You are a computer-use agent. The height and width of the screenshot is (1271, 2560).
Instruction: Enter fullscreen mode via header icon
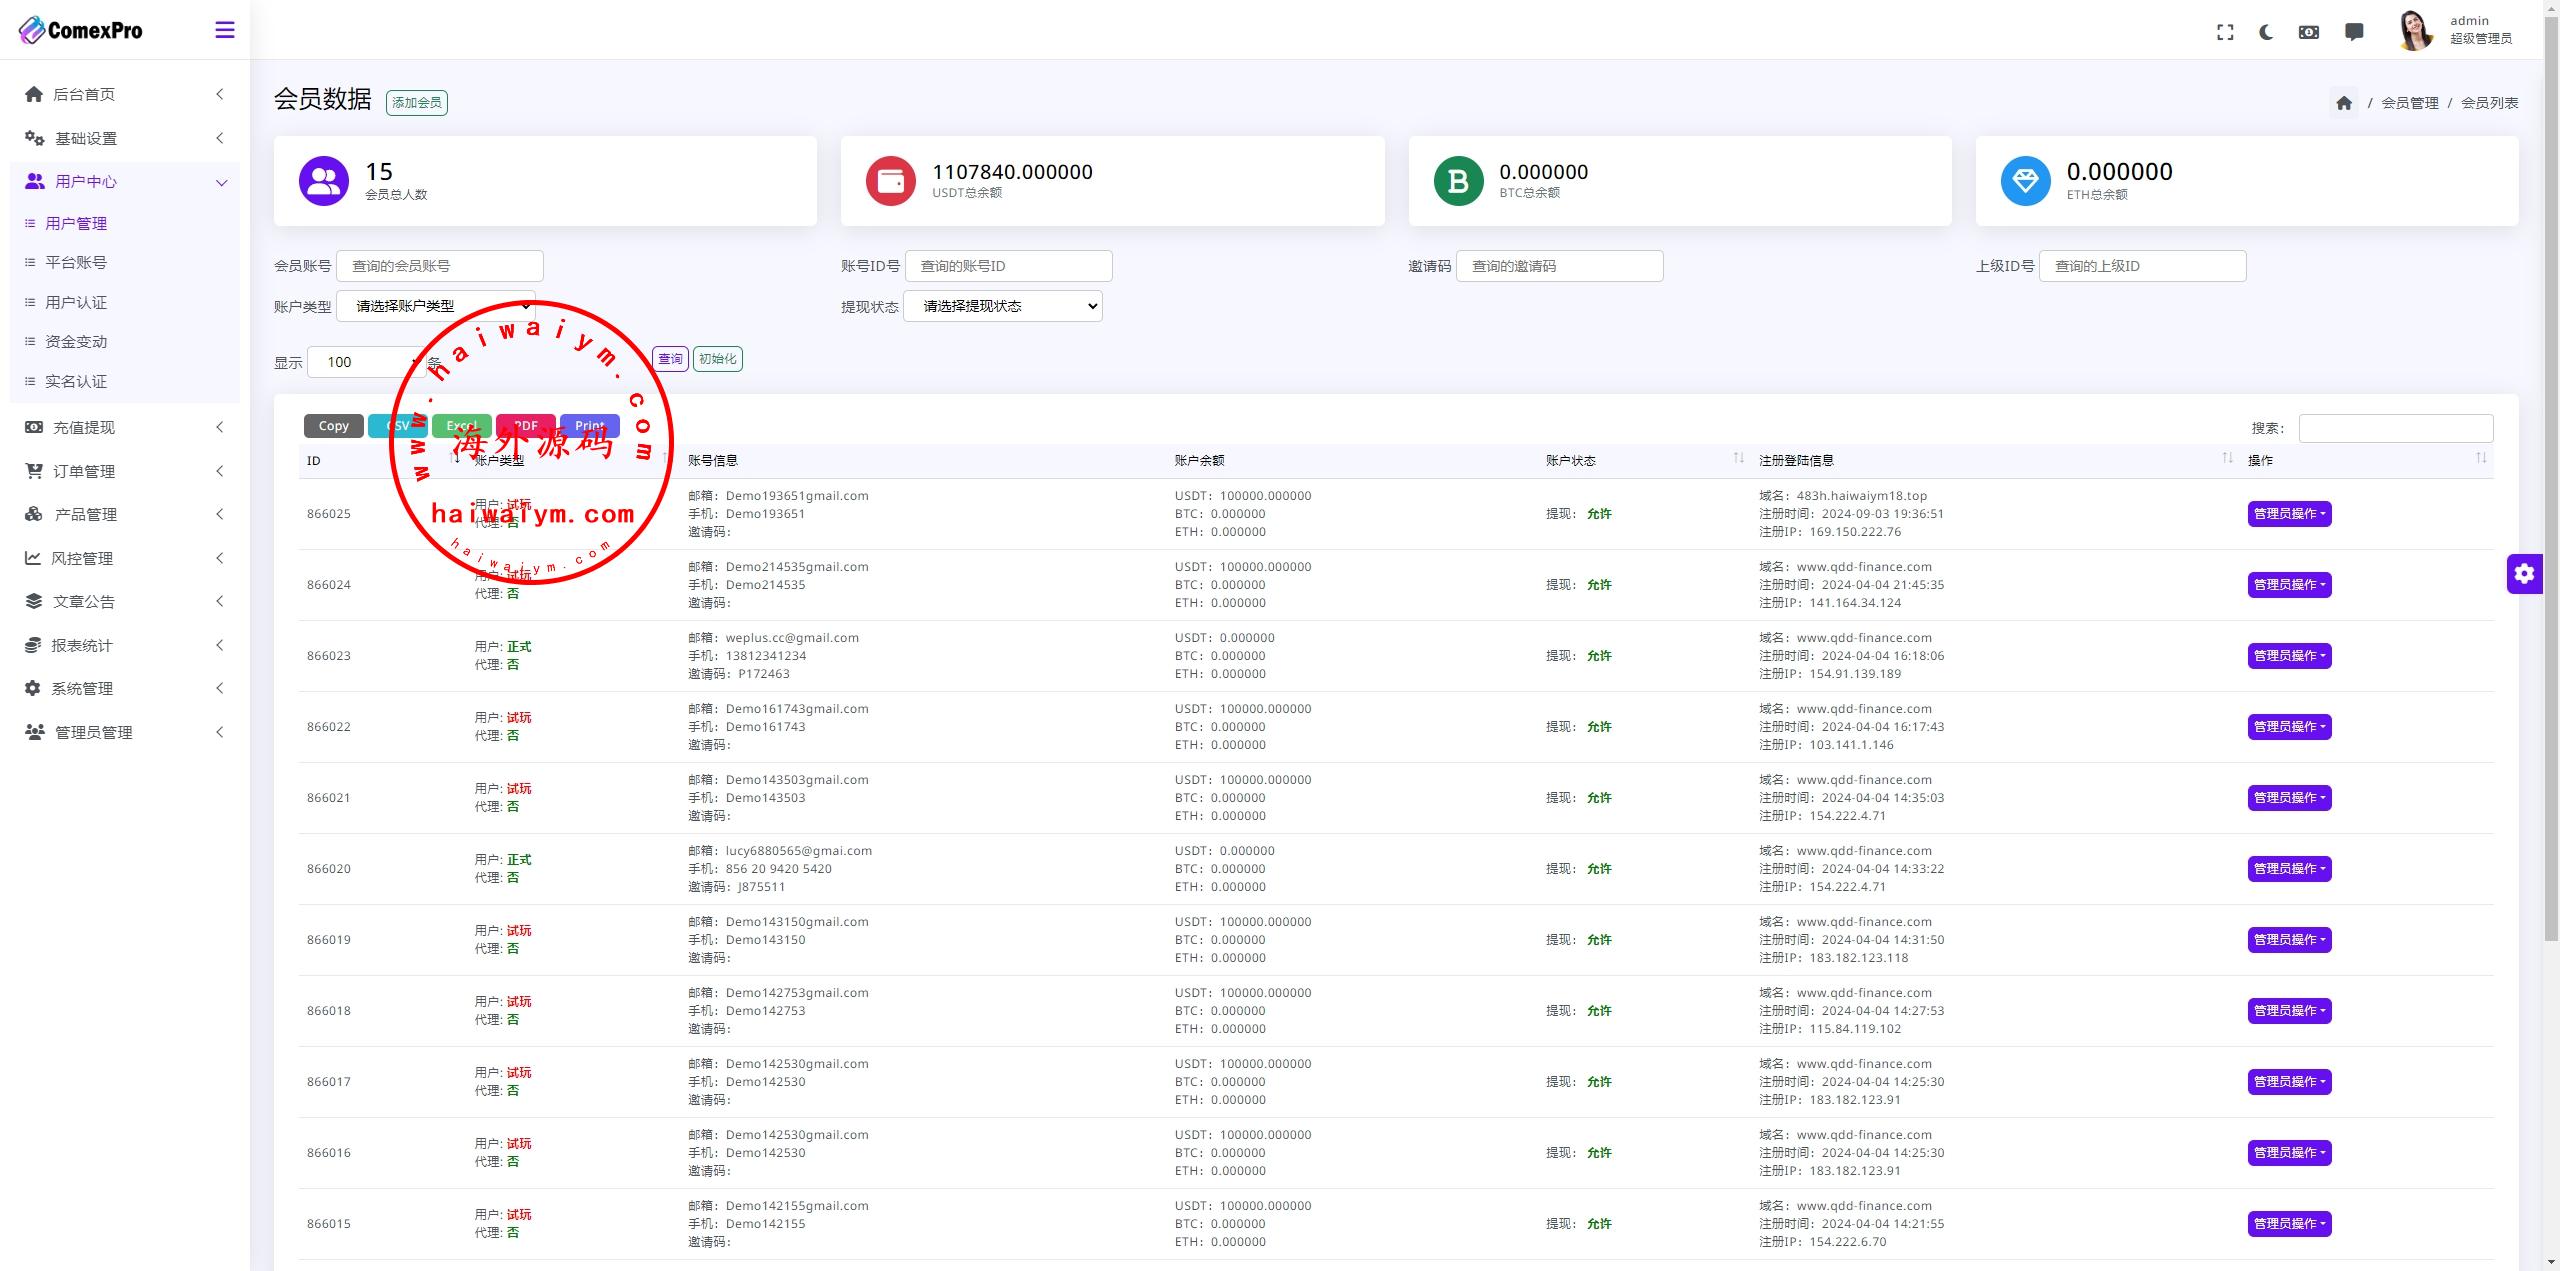click(2225, 32)
